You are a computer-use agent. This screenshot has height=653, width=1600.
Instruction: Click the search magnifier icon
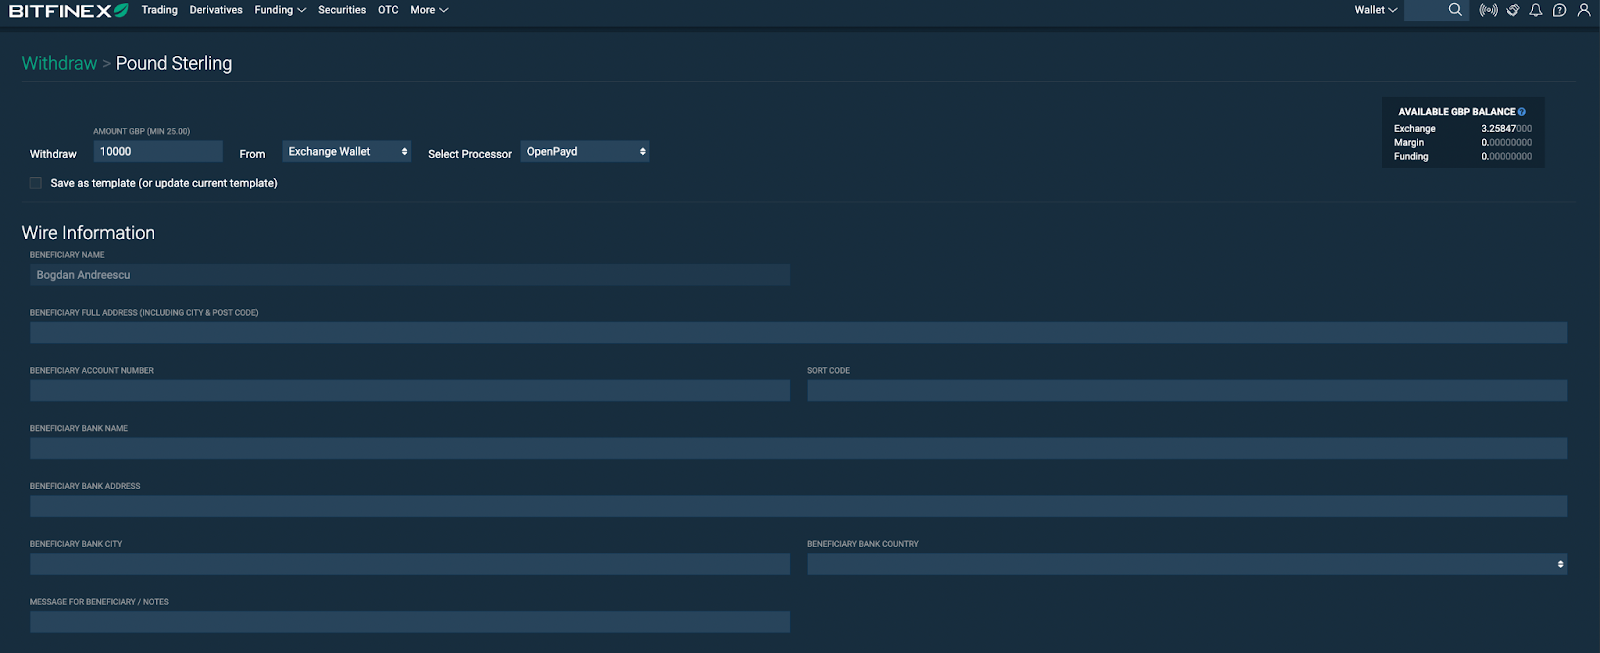coord(1455,10)
